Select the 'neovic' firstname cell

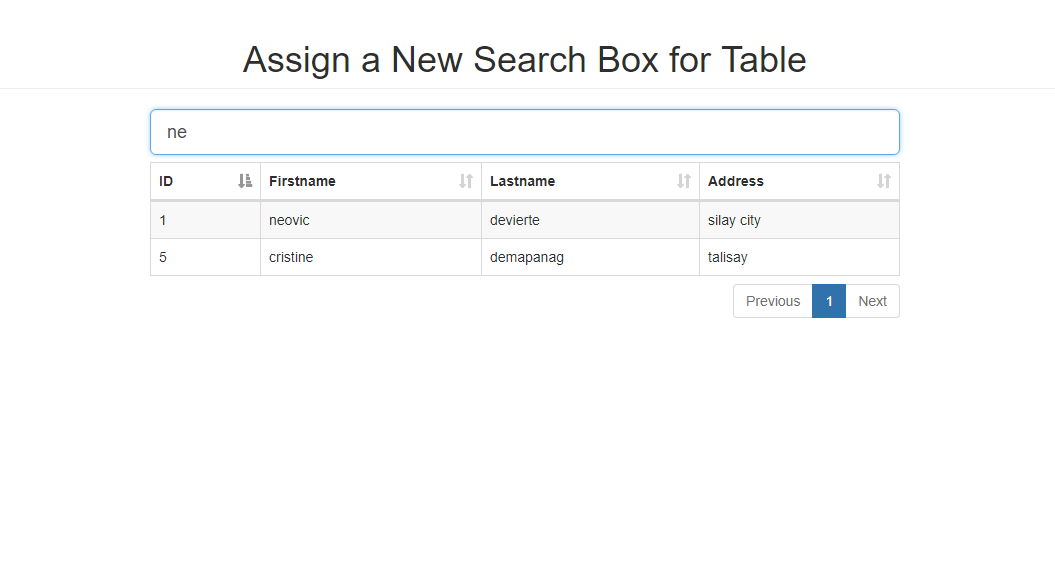pos(371,220)
